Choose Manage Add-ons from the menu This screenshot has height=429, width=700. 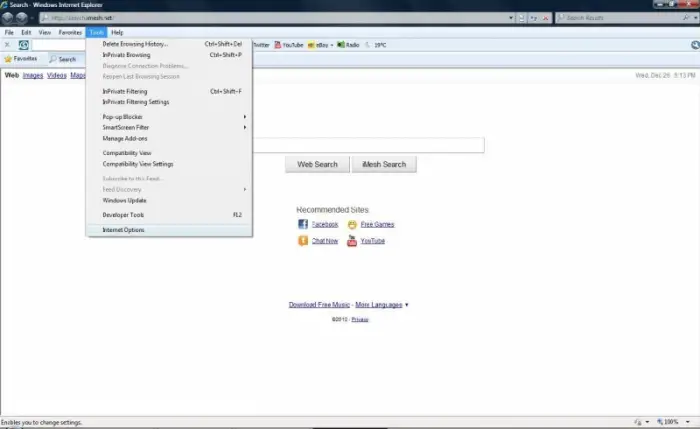169,139
